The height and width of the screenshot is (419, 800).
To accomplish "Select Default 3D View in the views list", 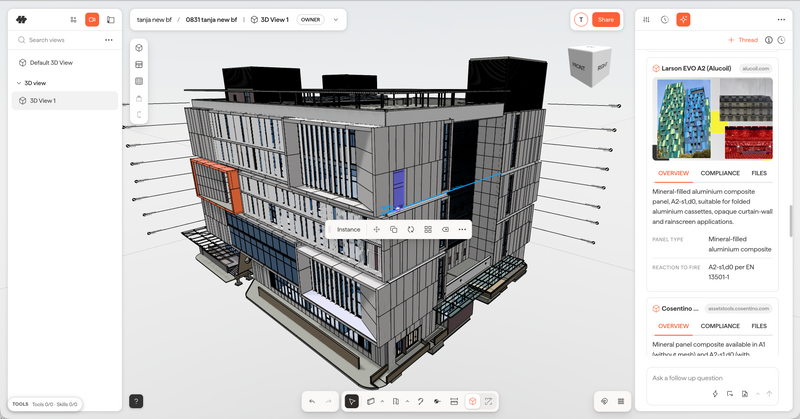I will click(65, 63).
